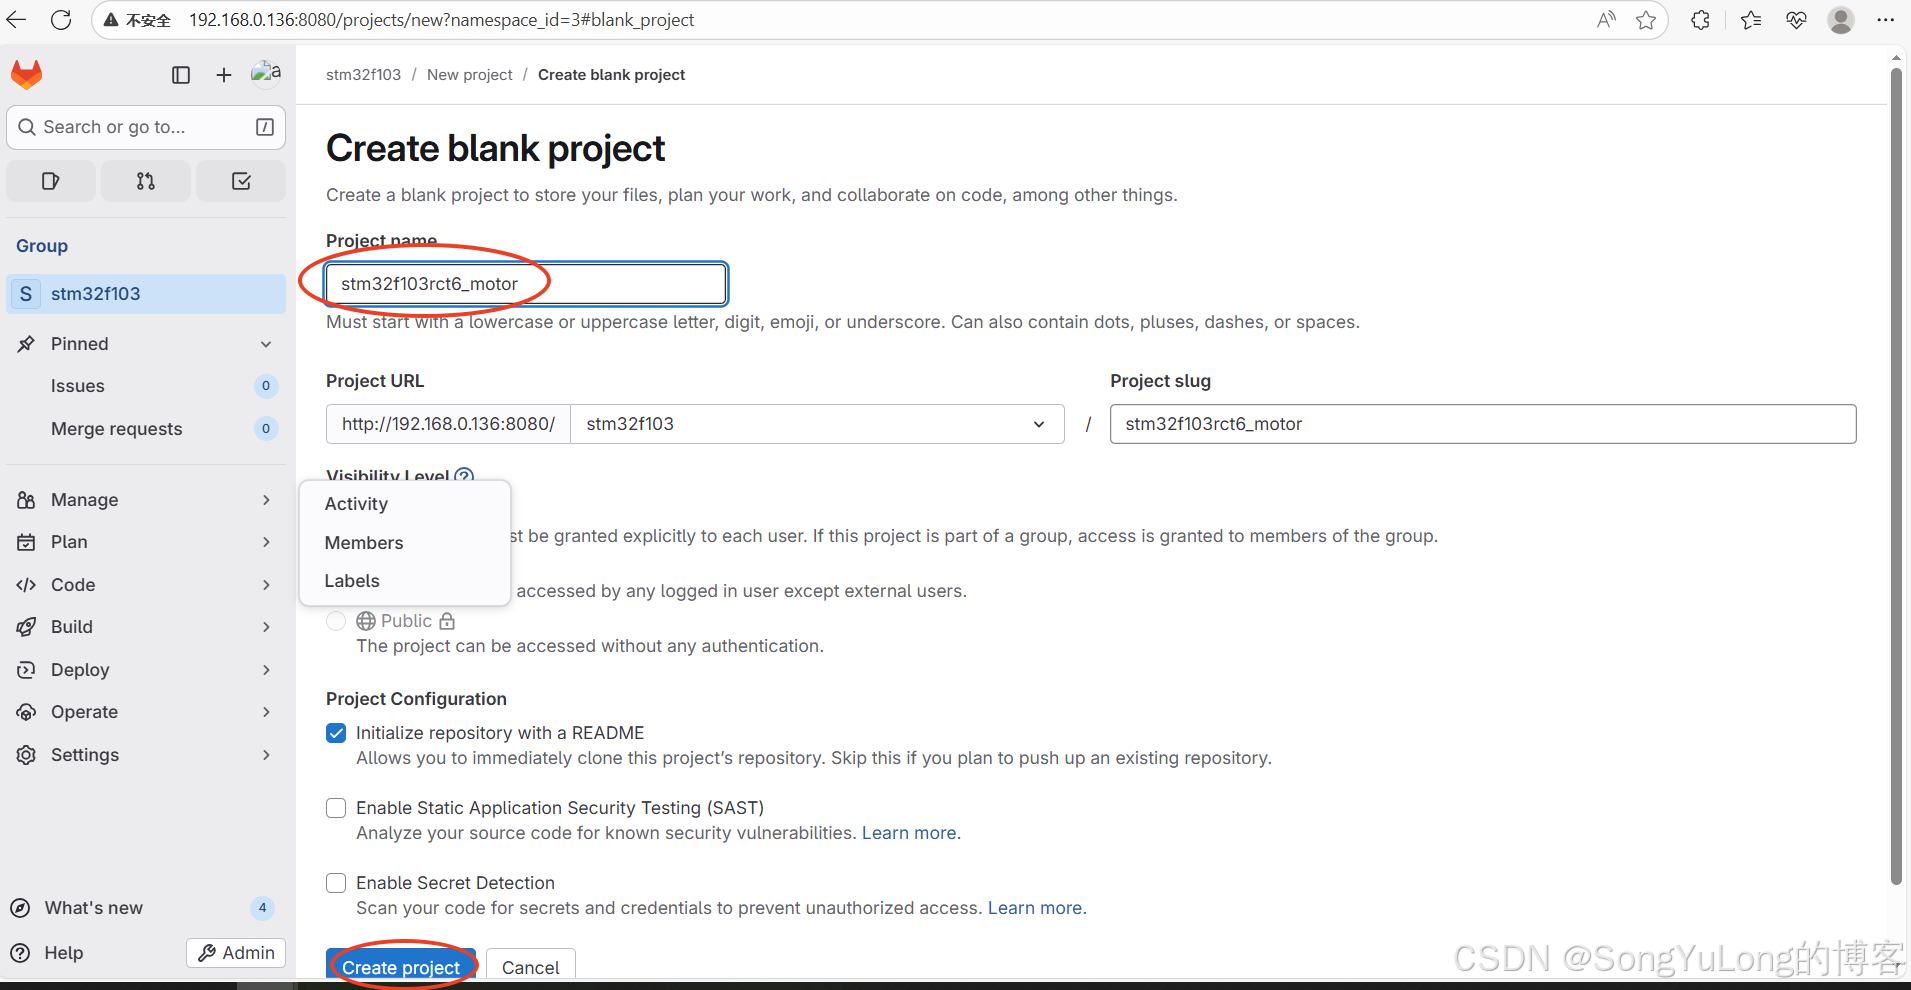Open the browser profile avatar
The image size is (1911, 990).
1841,20
